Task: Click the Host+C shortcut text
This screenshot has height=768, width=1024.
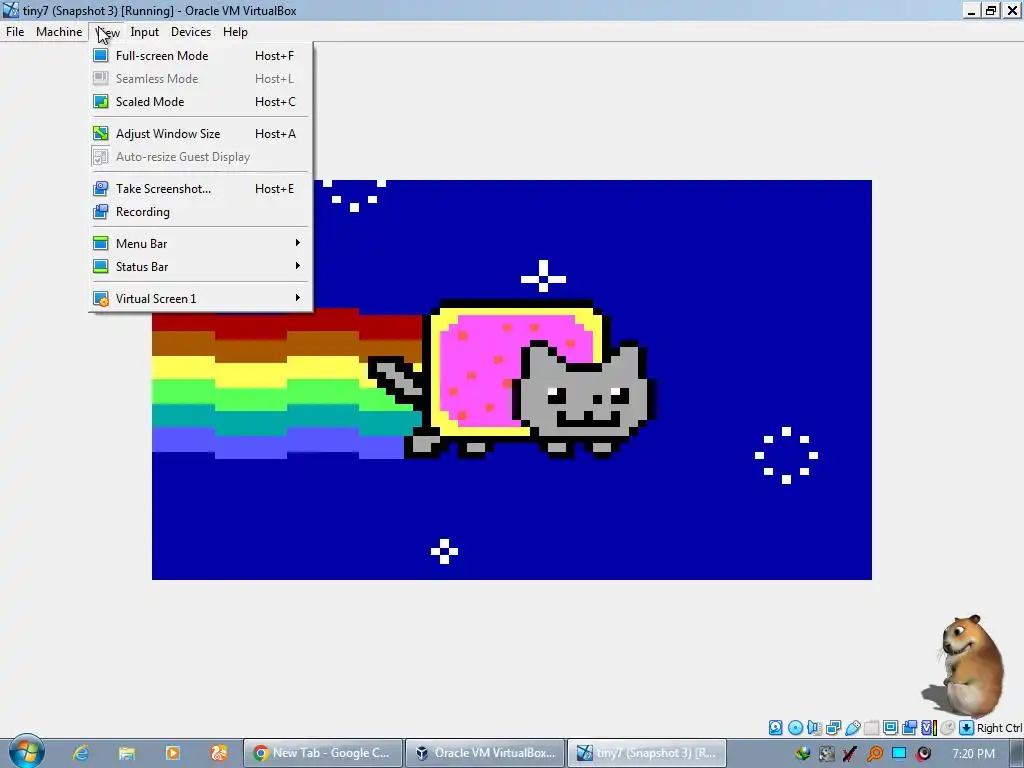Action: (275, 101)
